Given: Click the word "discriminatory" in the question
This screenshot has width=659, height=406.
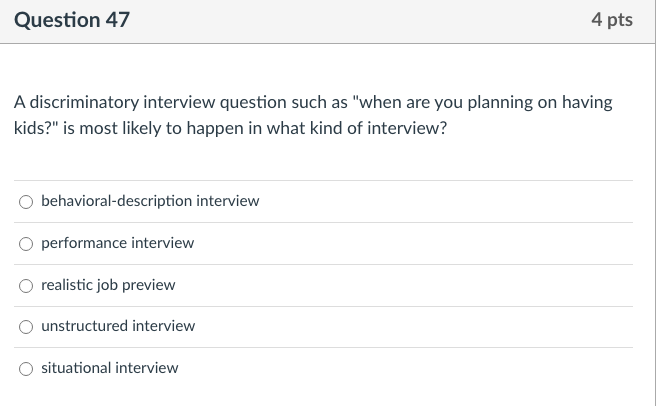Looking at the screenshot, I should tap(78, 103).
